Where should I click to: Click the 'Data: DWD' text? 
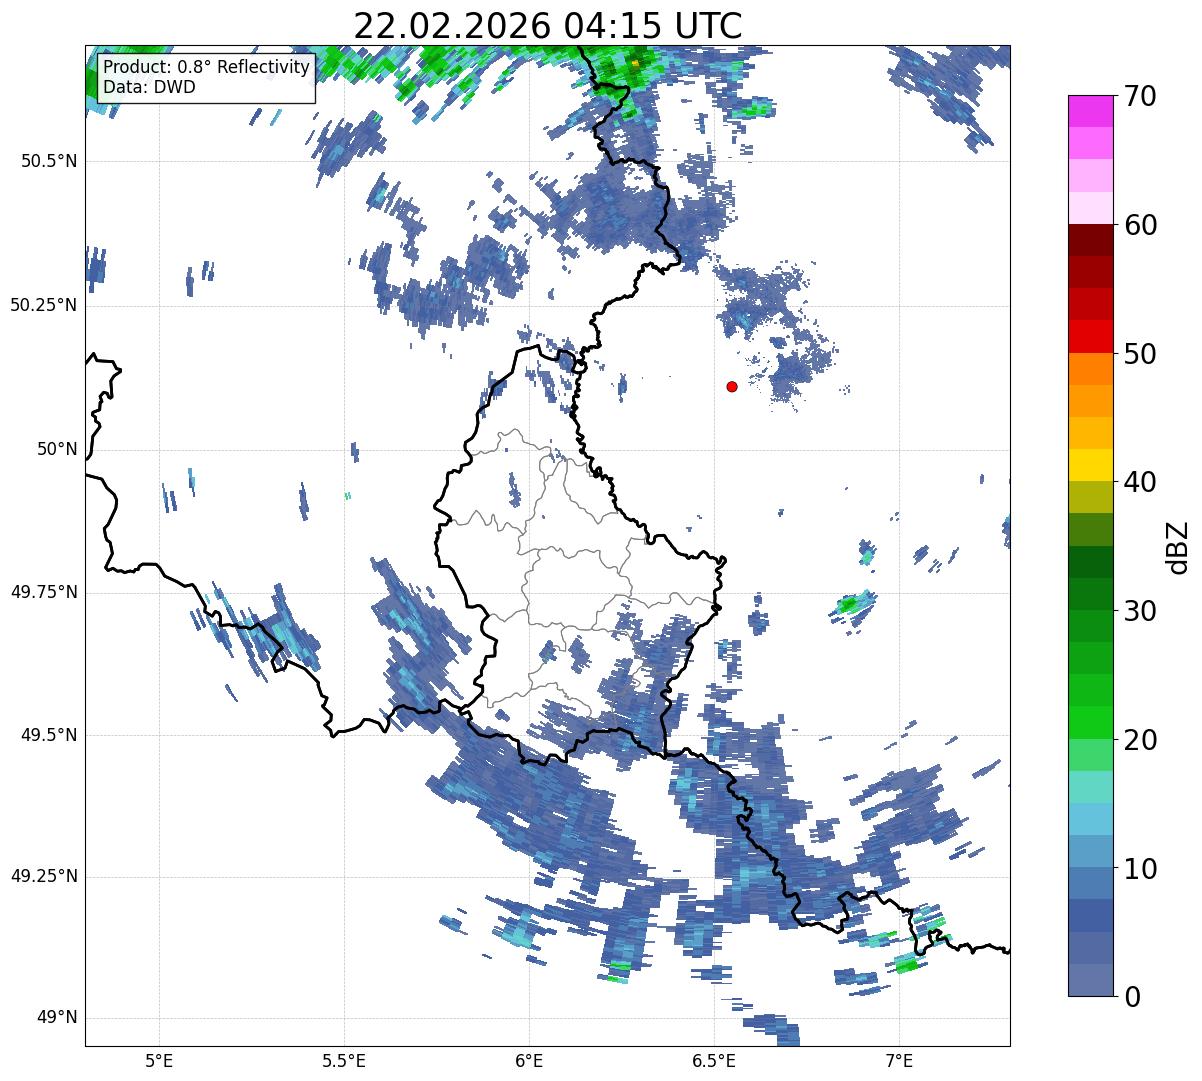tap(149, 87)
